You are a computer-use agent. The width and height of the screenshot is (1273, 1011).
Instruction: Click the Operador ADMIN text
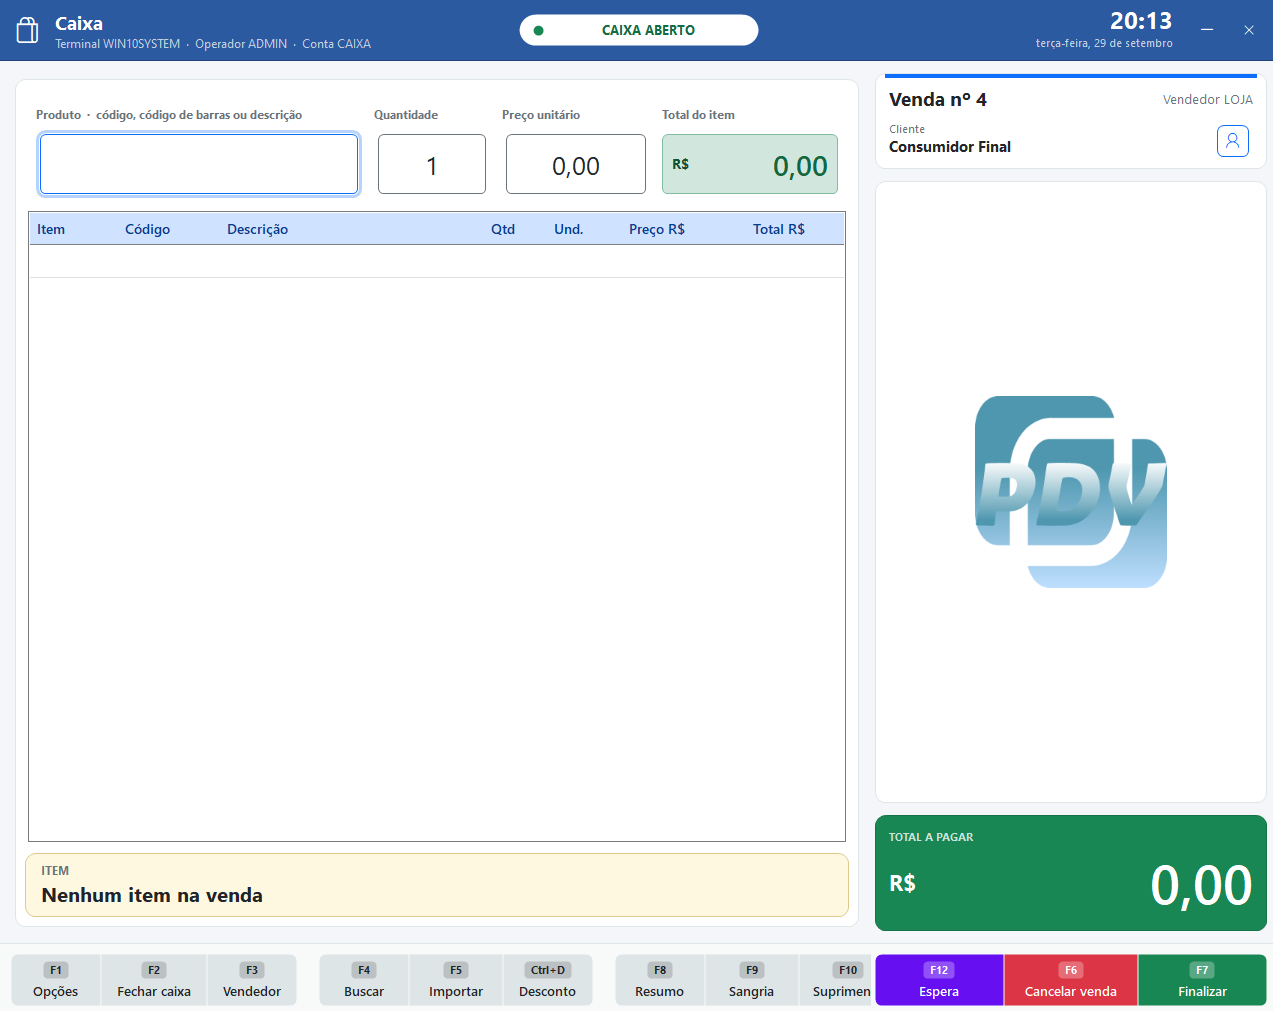click(241, 44)
